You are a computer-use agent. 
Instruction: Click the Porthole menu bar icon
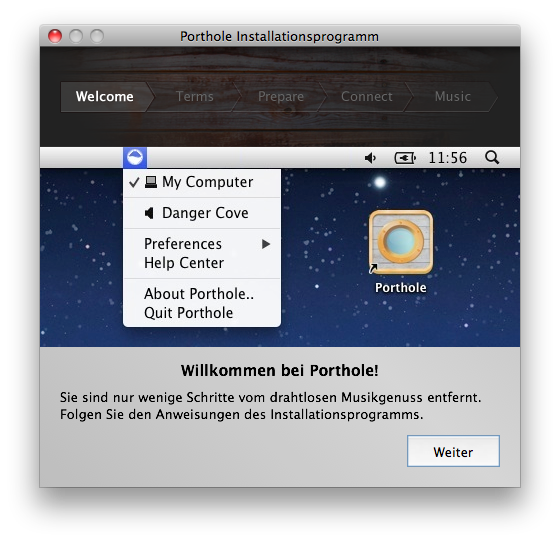[x=135, y=157]
